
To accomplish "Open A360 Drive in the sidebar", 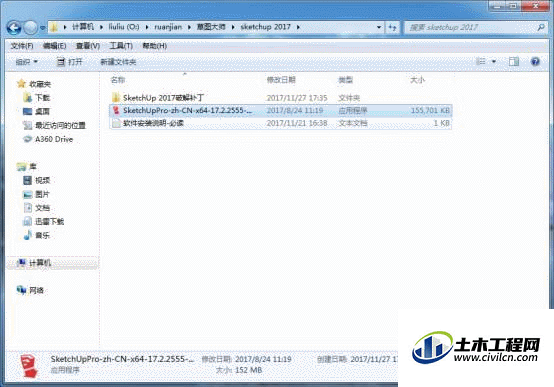I will pyautogui.click(x=54, y=139).
